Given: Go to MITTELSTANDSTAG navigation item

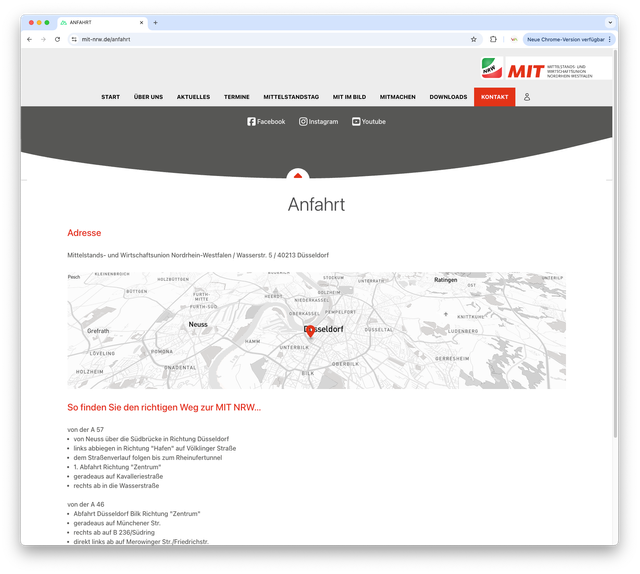Looking at the screenshot, I should tap(291, 97).
